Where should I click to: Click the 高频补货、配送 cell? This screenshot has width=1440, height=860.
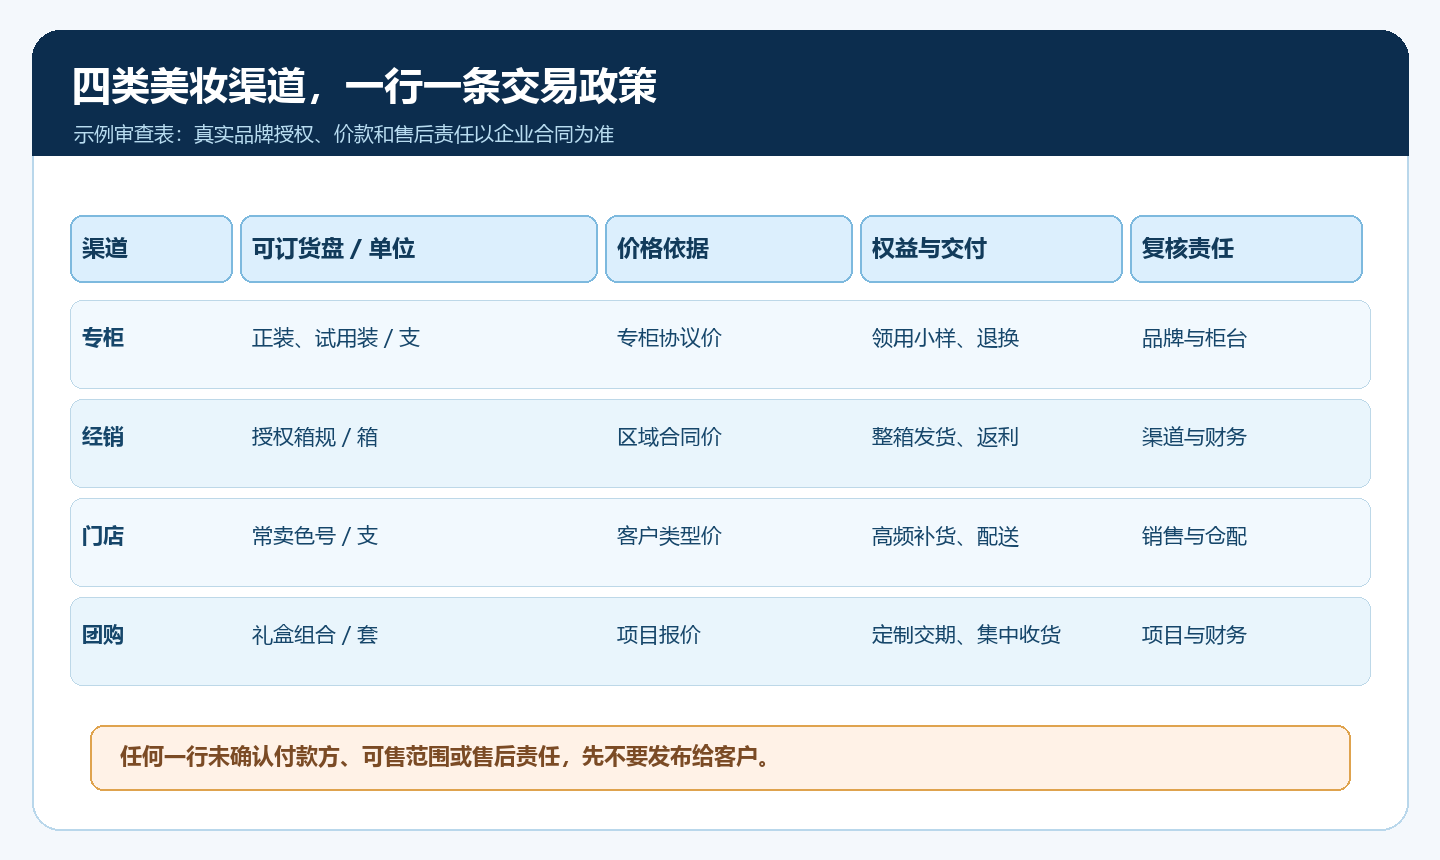[x=945, y=536]
